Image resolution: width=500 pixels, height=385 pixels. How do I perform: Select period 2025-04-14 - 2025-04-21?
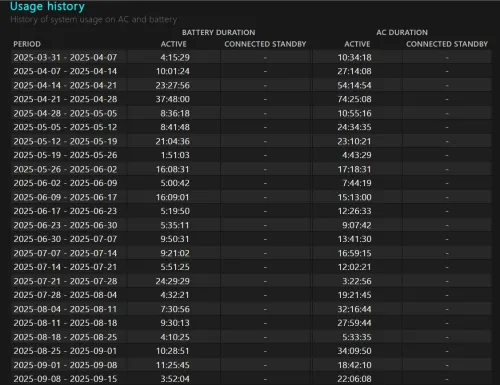[65, 85]
